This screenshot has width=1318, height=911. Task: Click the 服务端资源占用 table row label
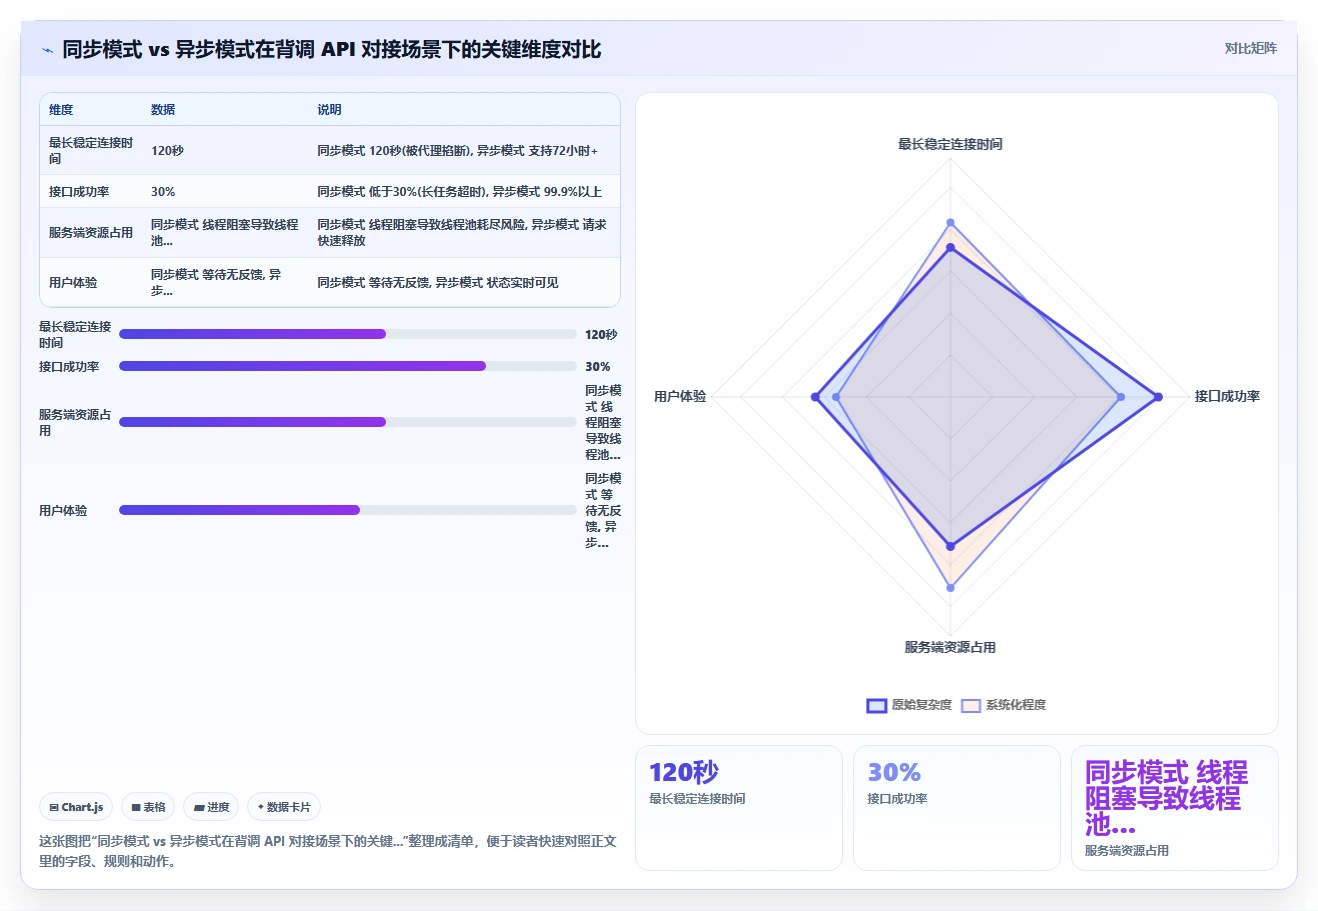coord(91,233)
